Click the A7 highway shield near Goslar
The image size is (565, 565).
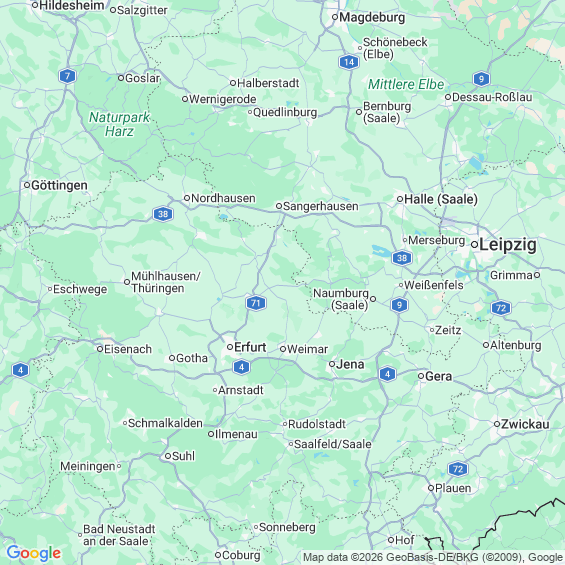pyautogui.click(x=67, y=76)
